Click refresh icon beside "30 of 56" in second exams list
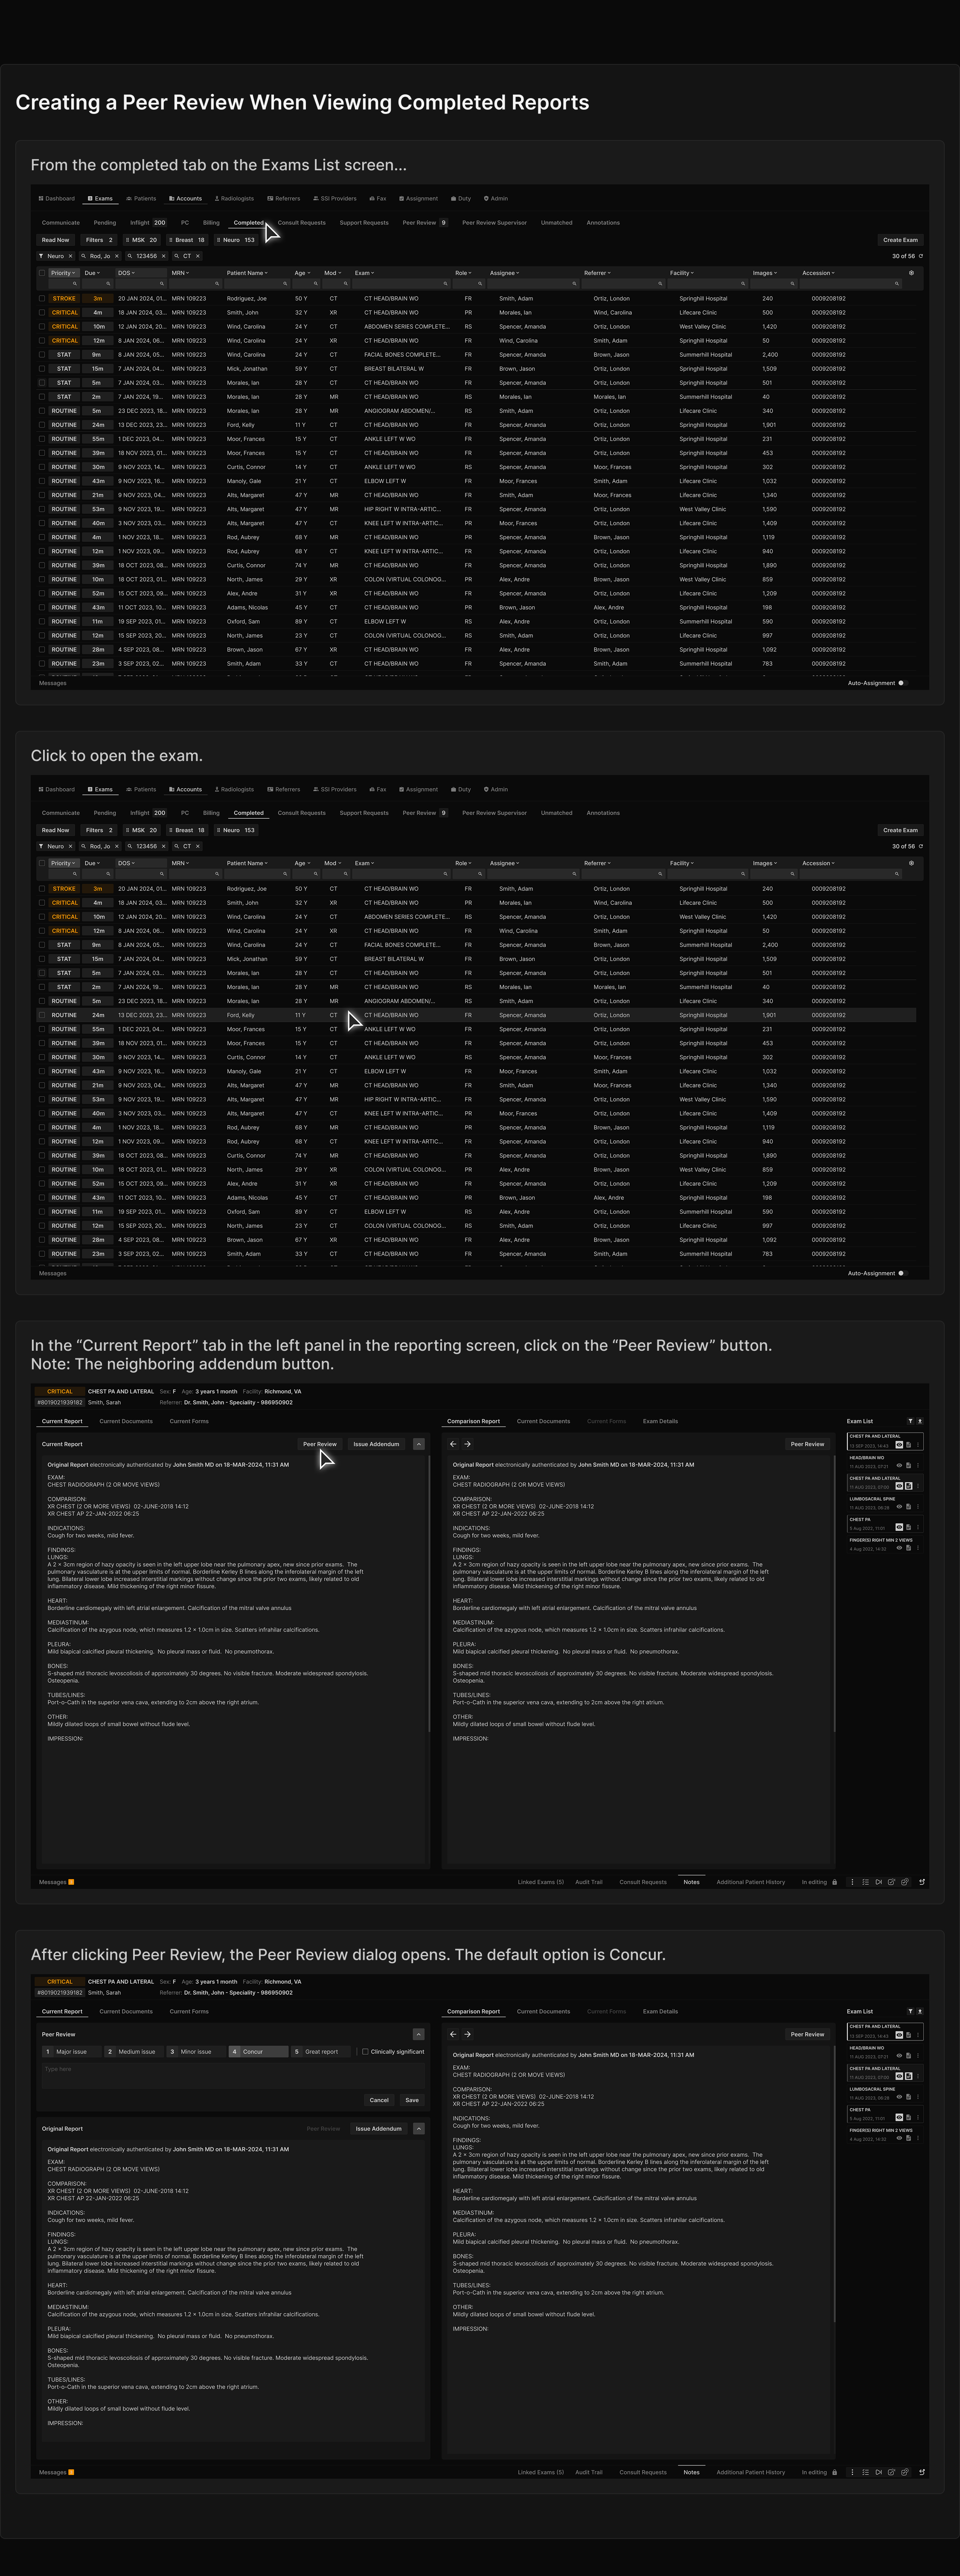 [x=921, y=846]
